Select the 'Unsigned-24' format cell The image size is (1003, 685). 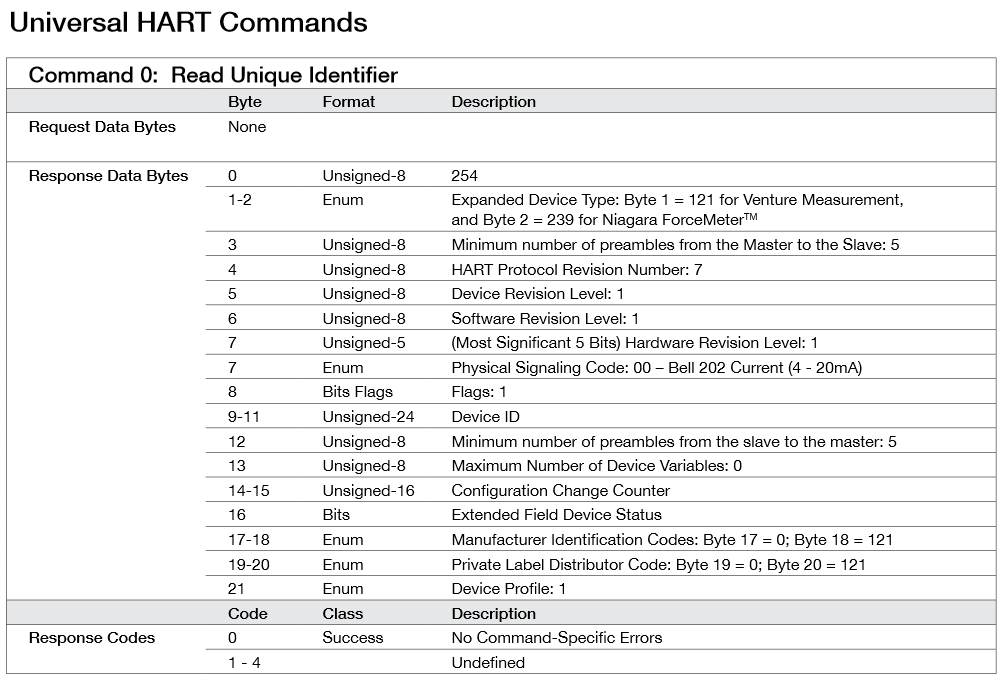coord(368,417)
